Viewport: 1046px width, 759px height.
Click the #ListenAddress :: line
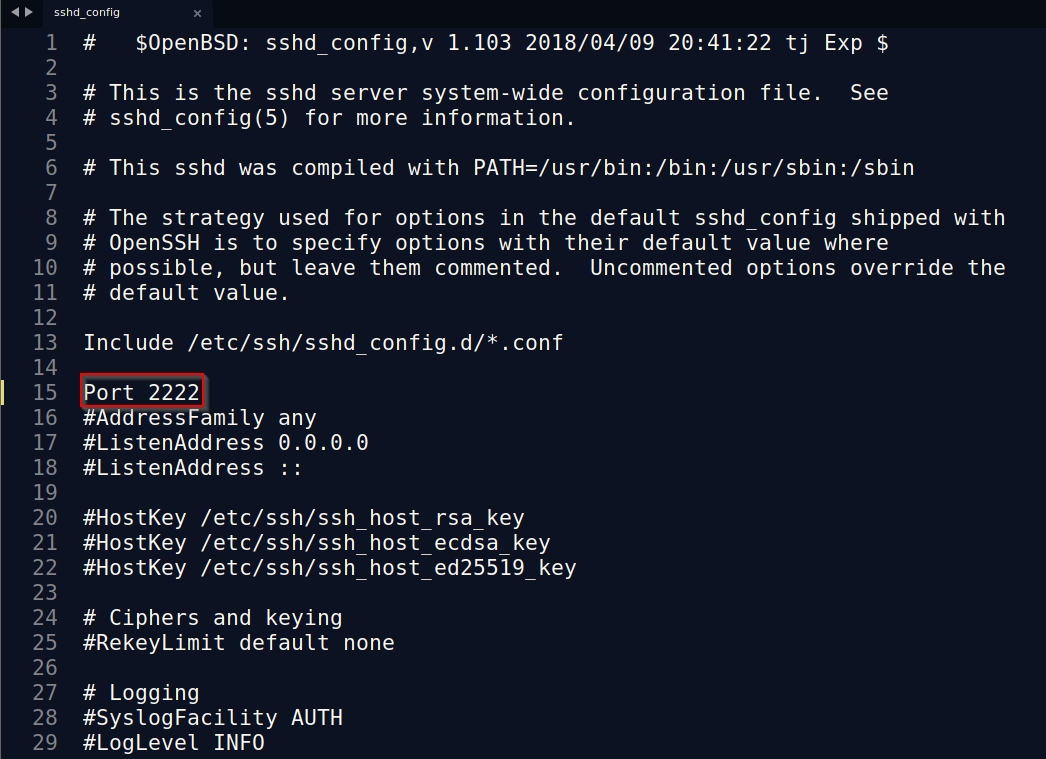(x=193, y=467)
